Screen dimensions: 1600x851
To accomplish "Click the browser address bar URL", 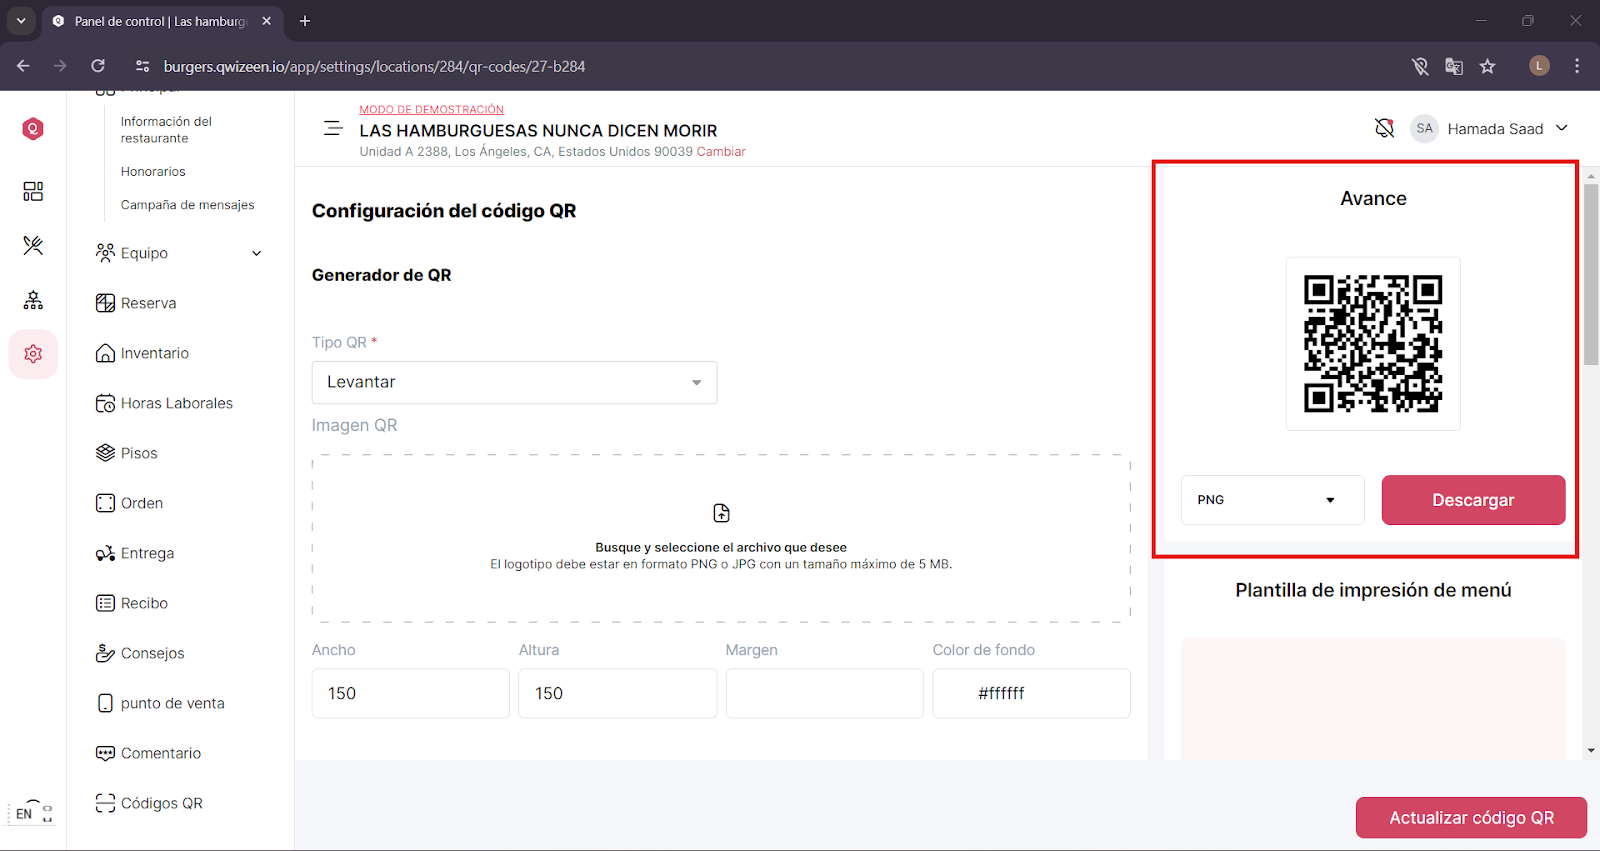I will tap(374, 66).
